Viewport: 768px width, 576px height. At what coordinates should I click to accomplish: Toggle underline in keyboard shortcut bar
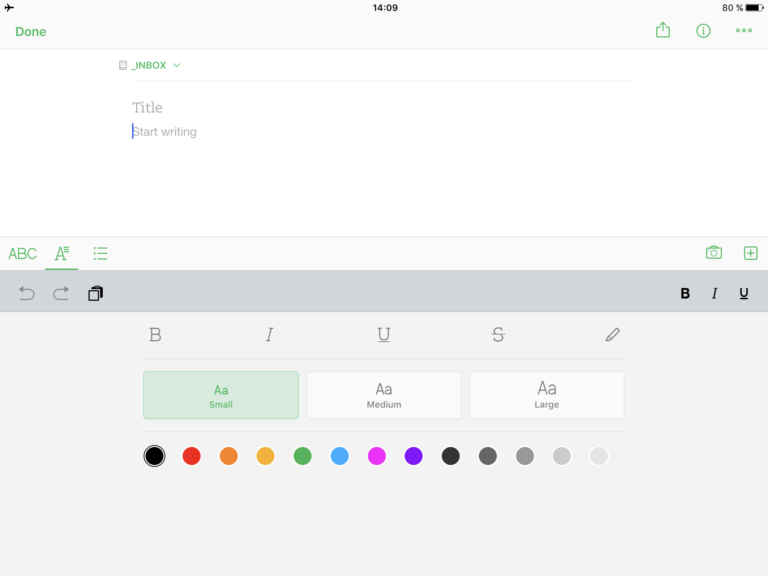pyautogui.click(x=744, y=293)
